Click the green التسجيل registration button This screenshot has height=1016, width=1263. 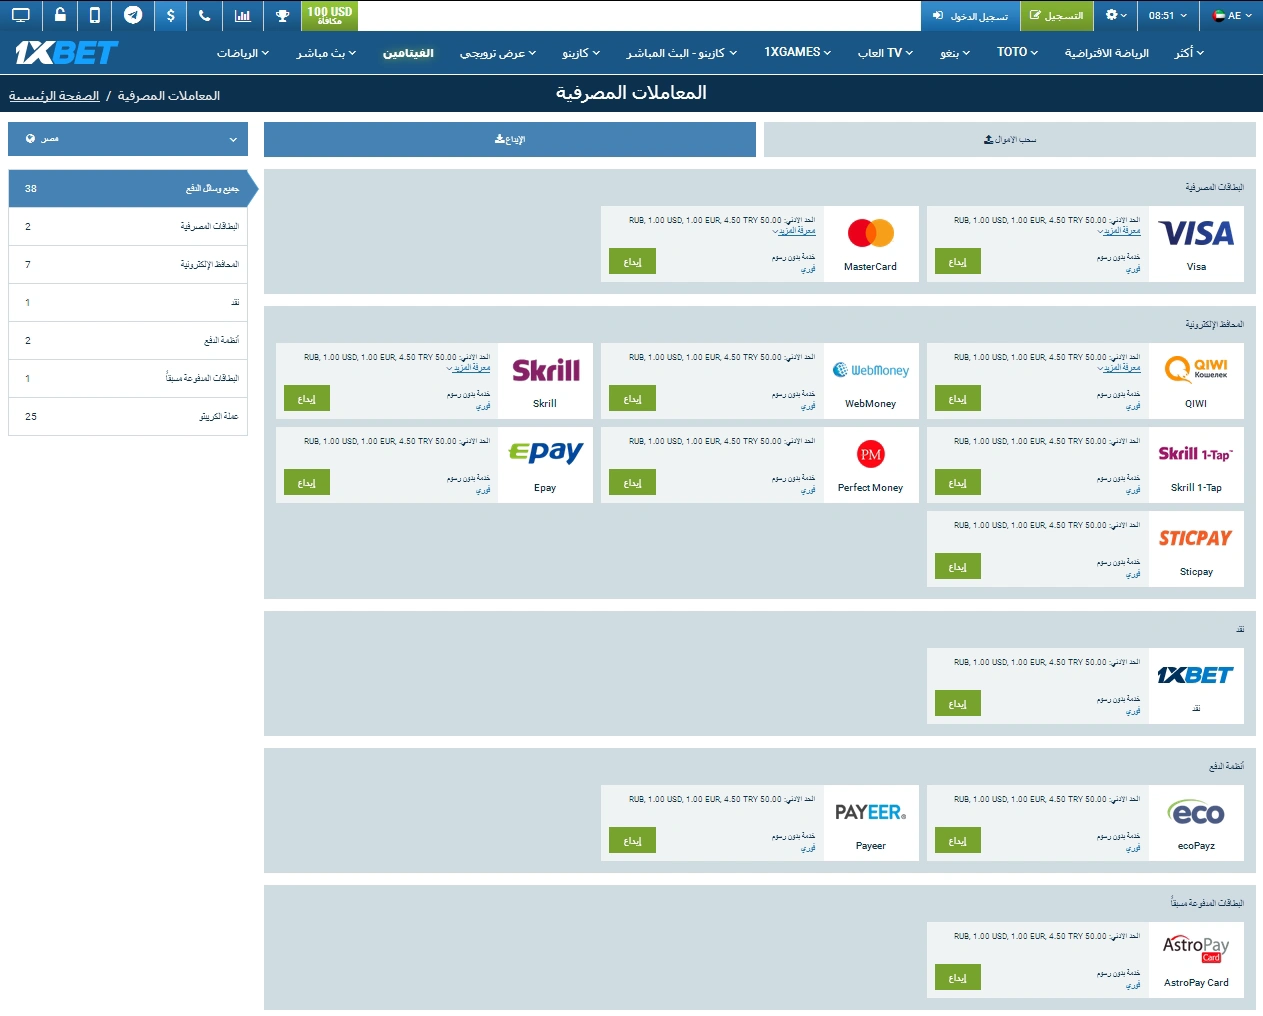pos(1056,16)
